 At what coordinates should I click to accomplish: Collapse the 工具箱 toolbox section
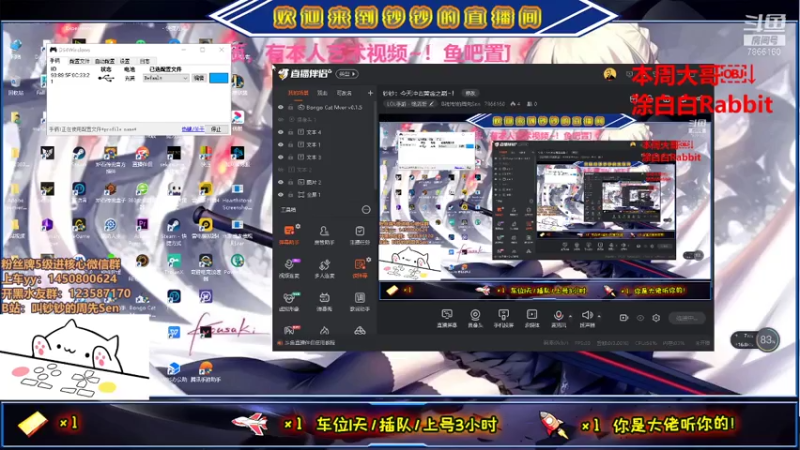(366, 210)
